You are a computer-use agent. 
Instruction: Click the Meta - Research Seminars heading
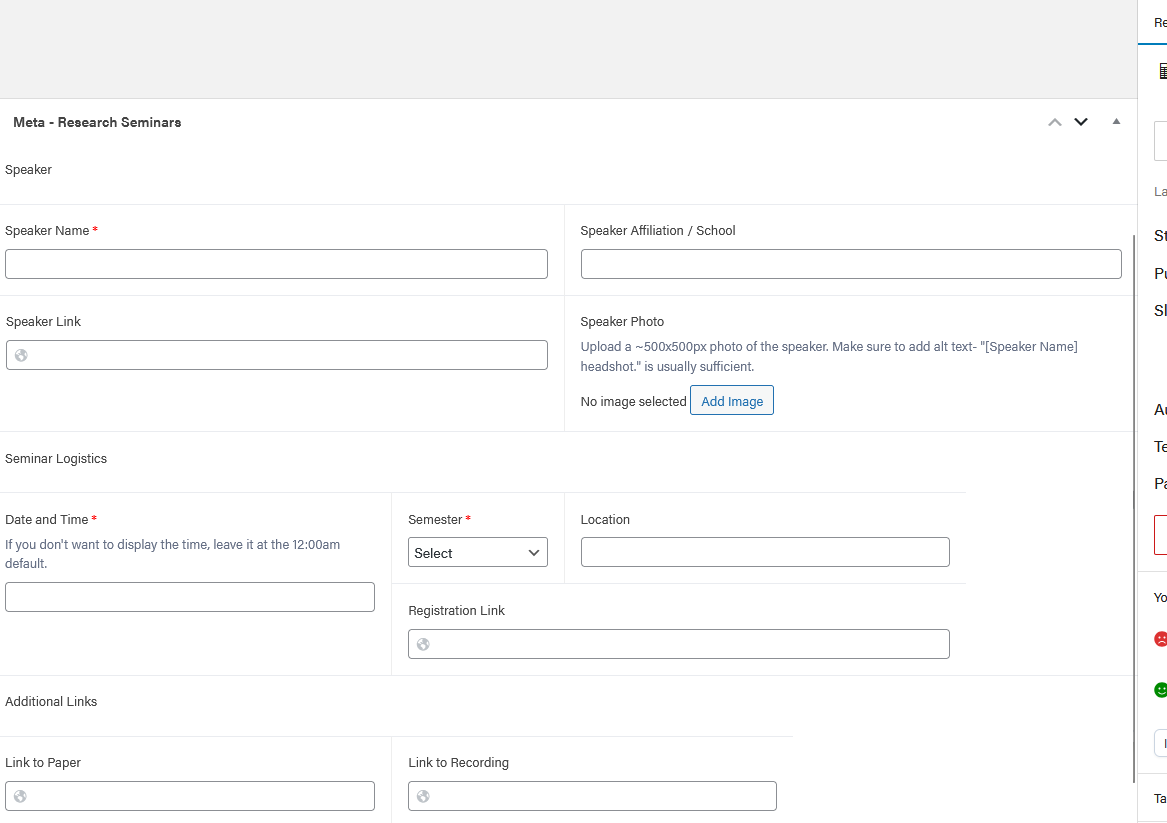click(x=97, y=122)
